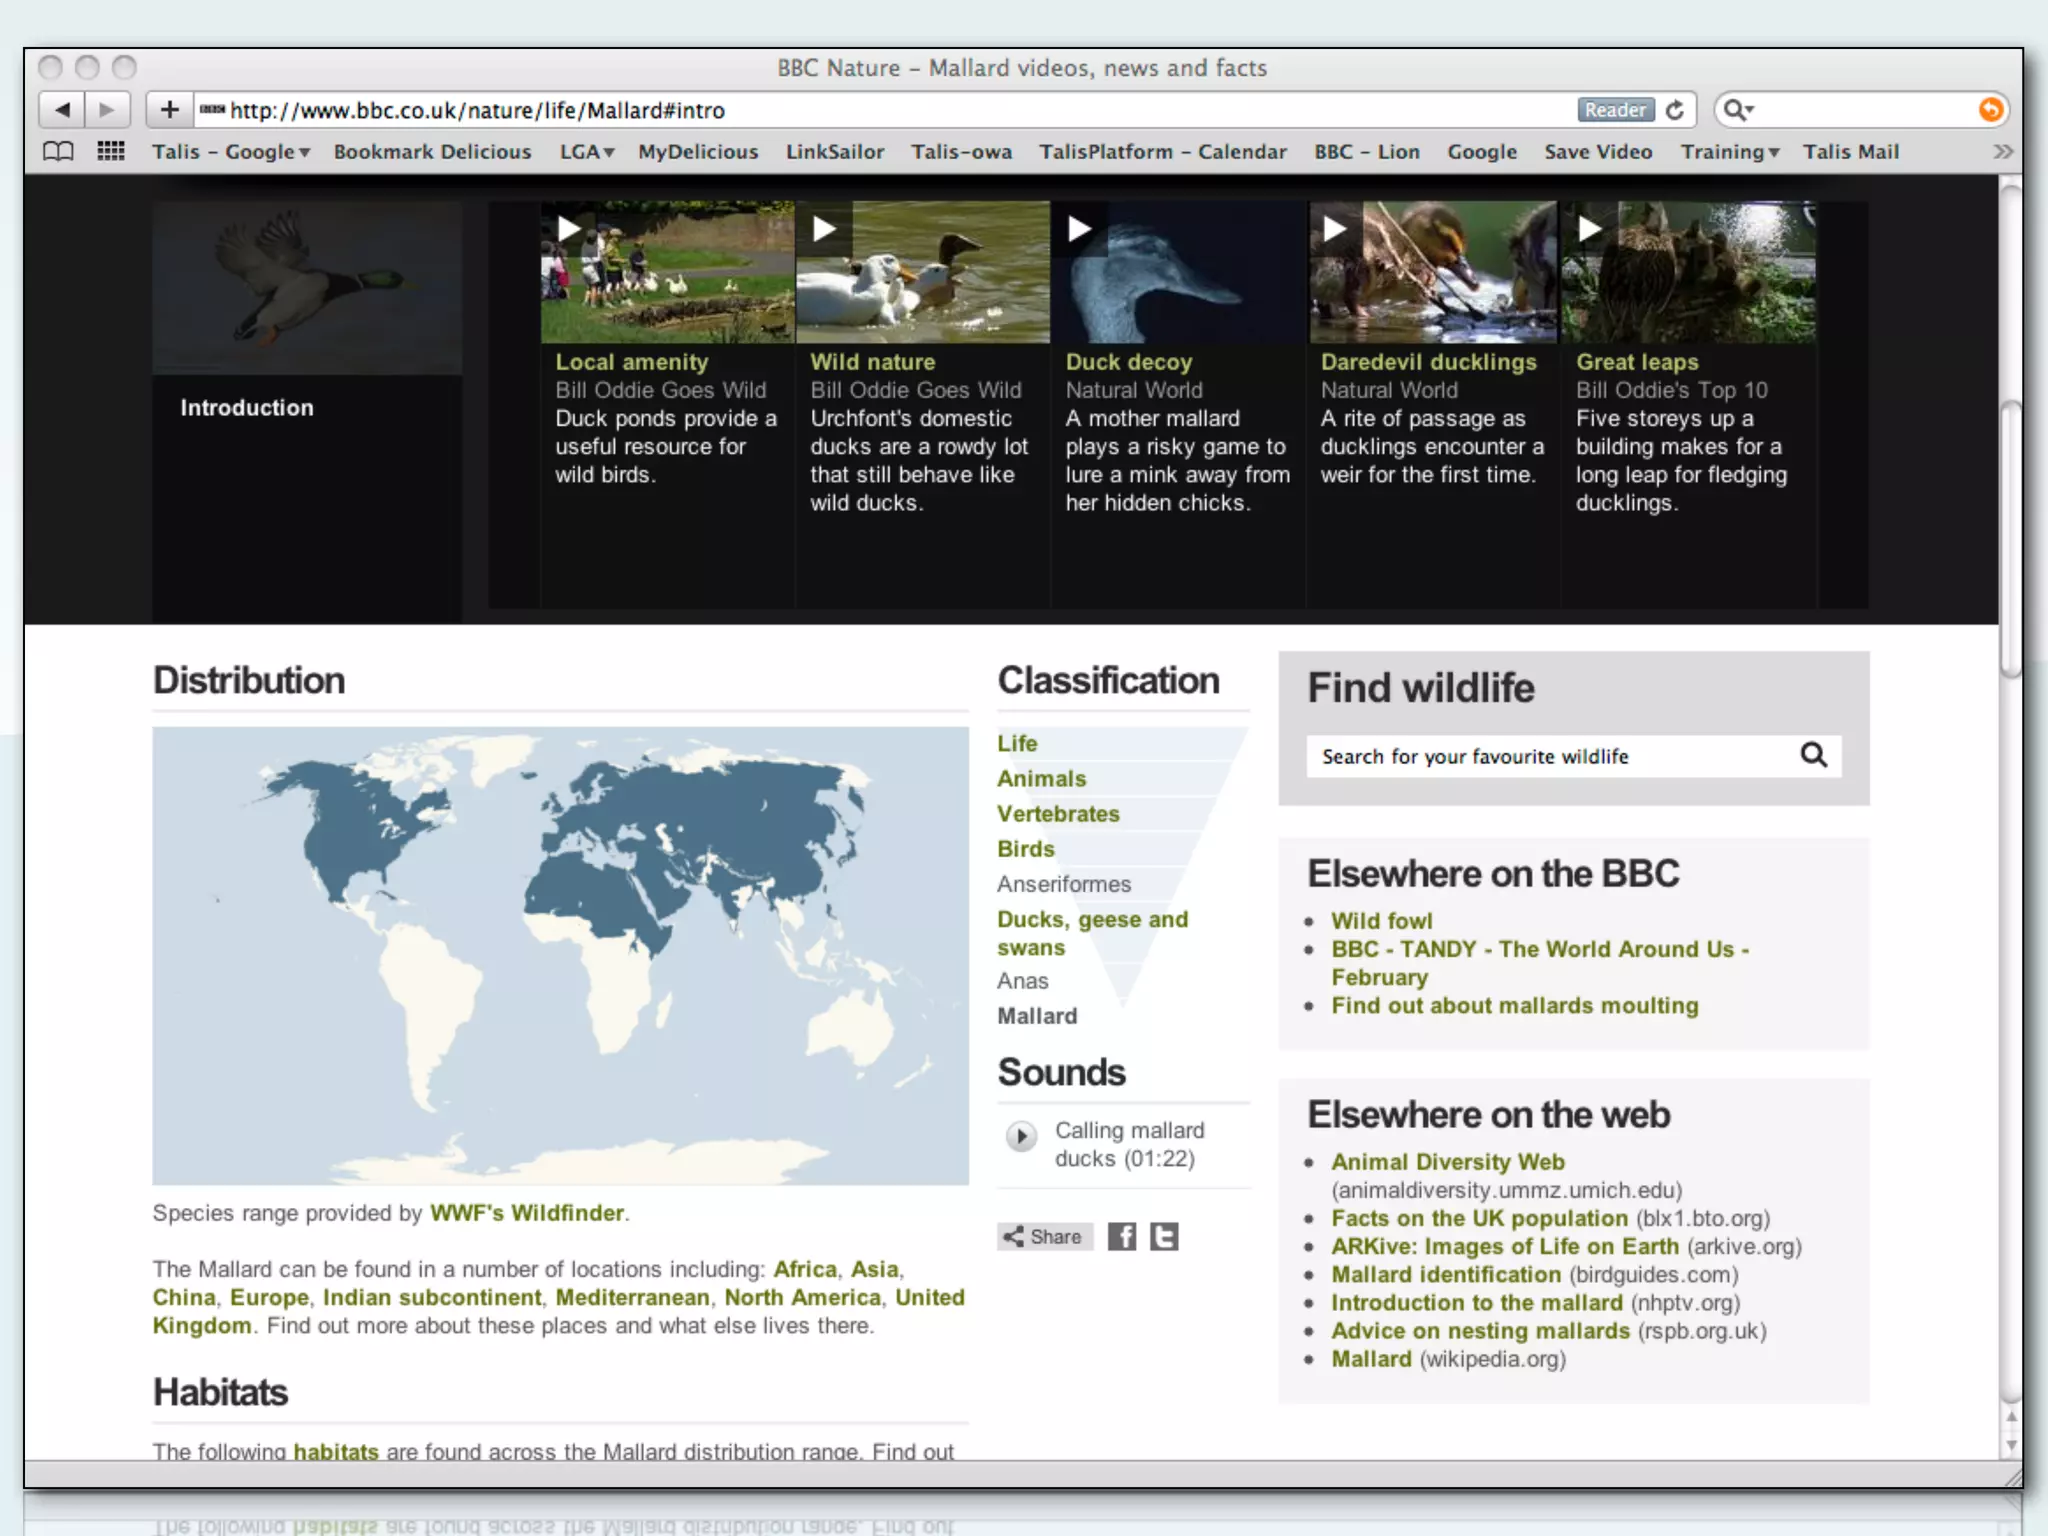Click the Share button
The width and height of the screenshot is (2048, 1536).
1044,1237
